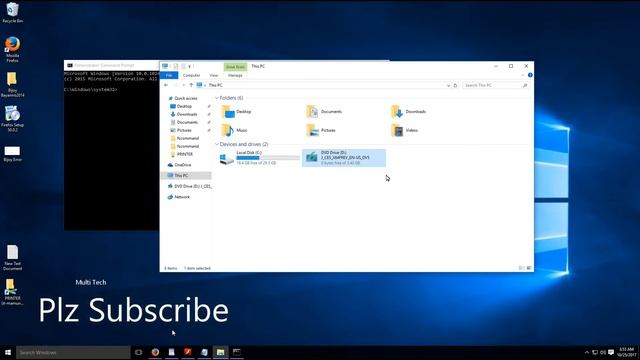Click the search magnifier in Explorer
Image resolution: width=640 pixels, height=360 pixels.
pos(525,85)
